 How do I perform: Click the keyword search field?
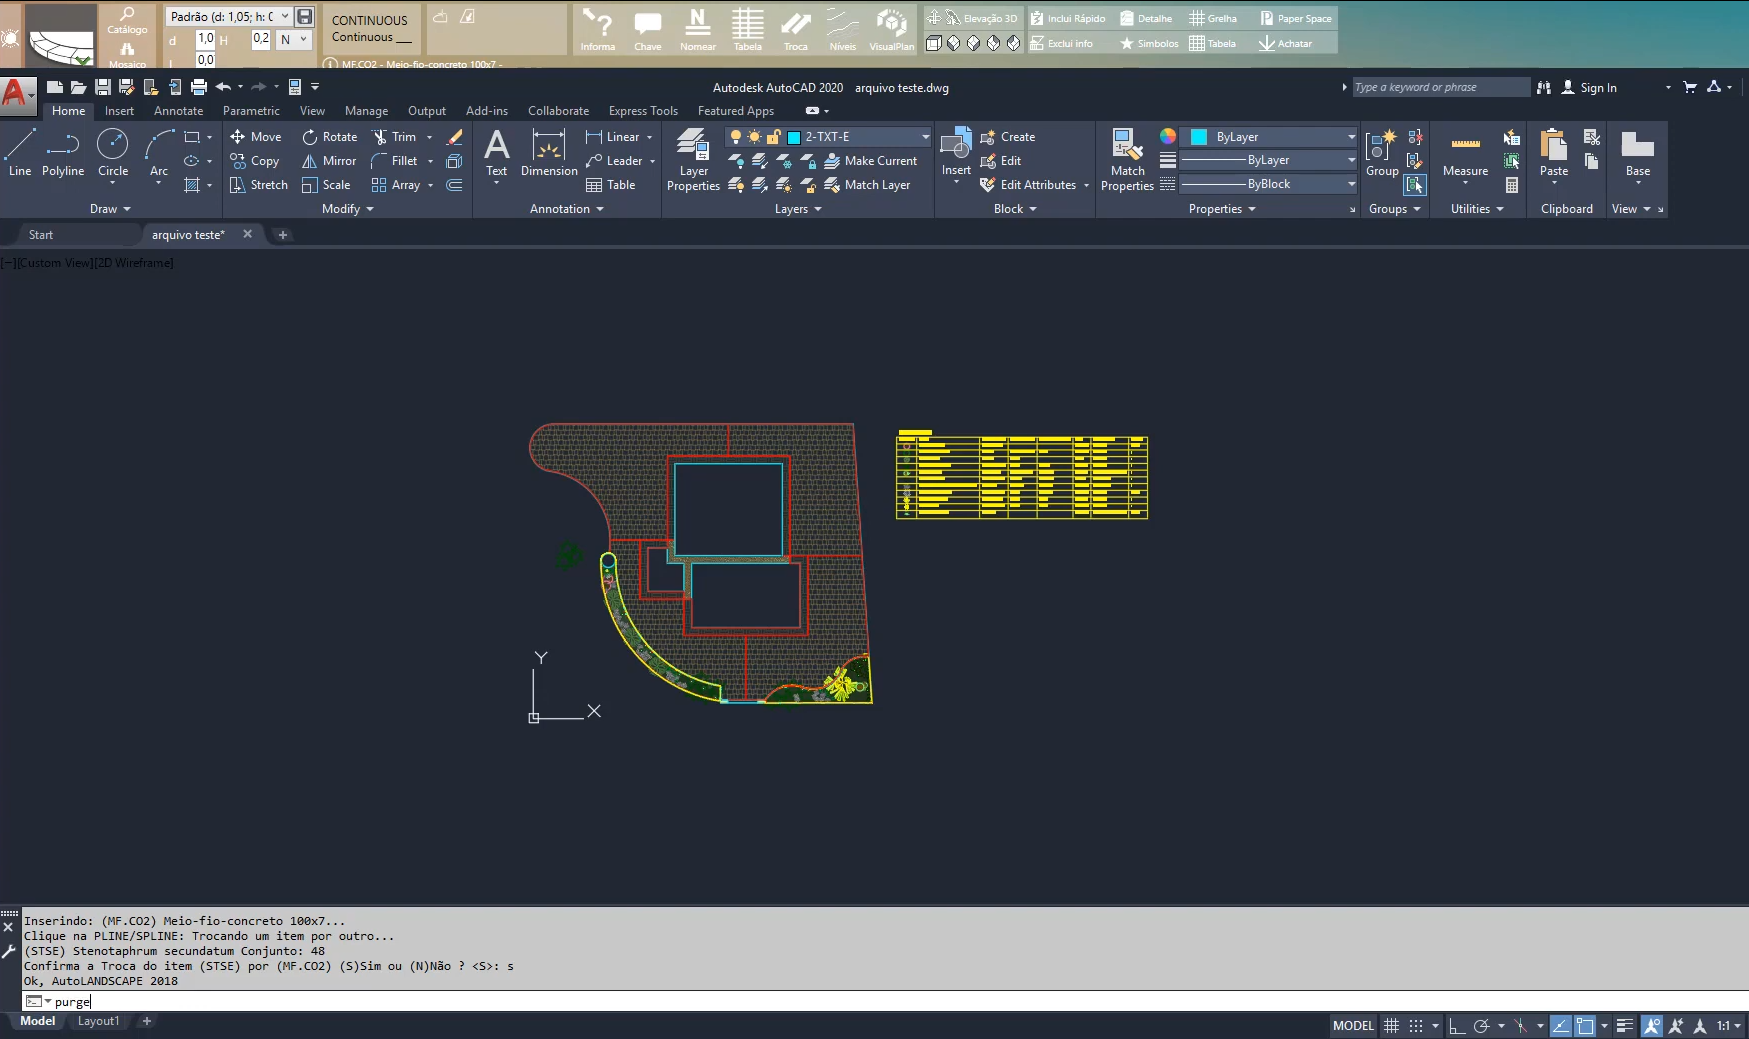pos(1440,87)
